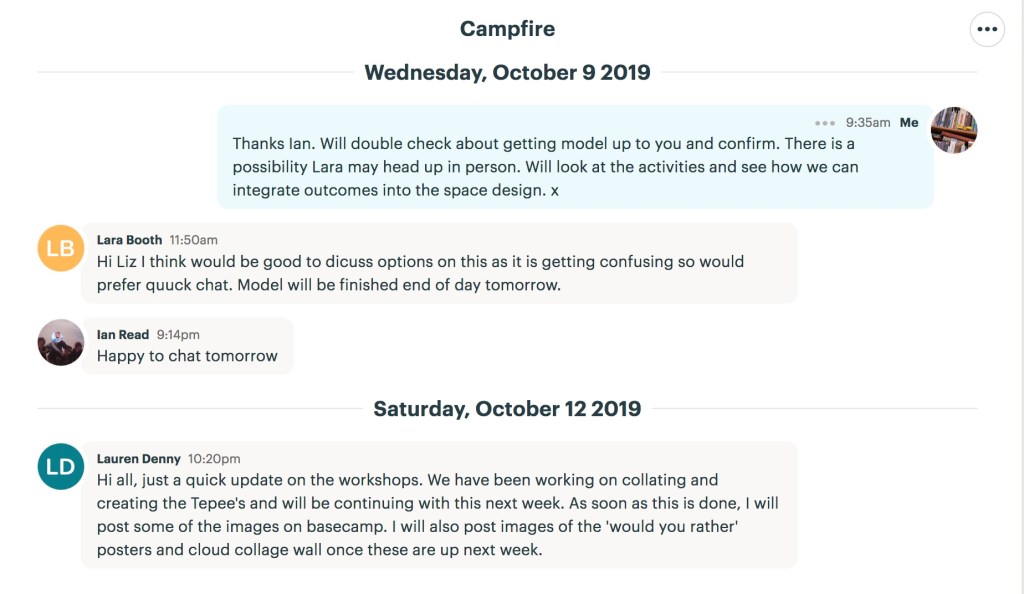Click Lara's message about model options
1024x594 pixels.
pos(420,273)
